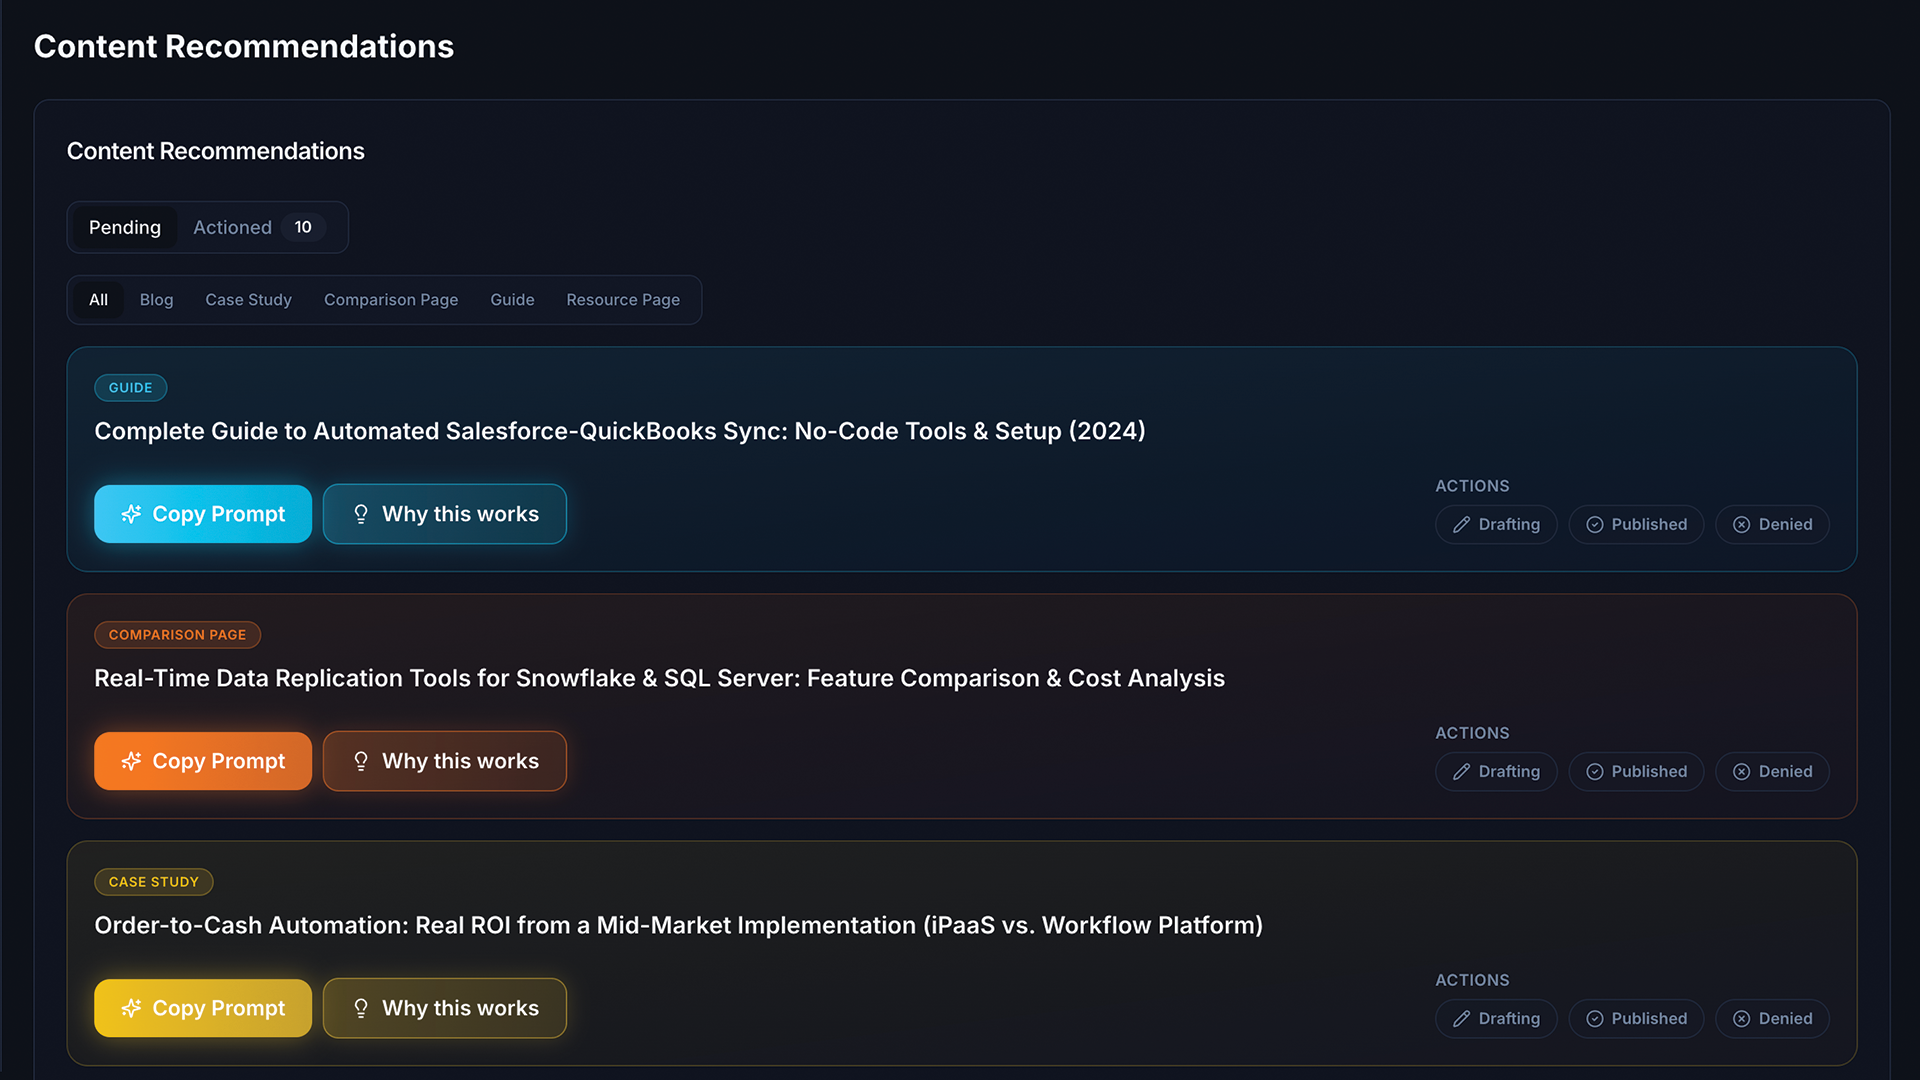Mark Snowflake comparison page as Published
The image size is (1920, 1080).
click(1636, 771)
